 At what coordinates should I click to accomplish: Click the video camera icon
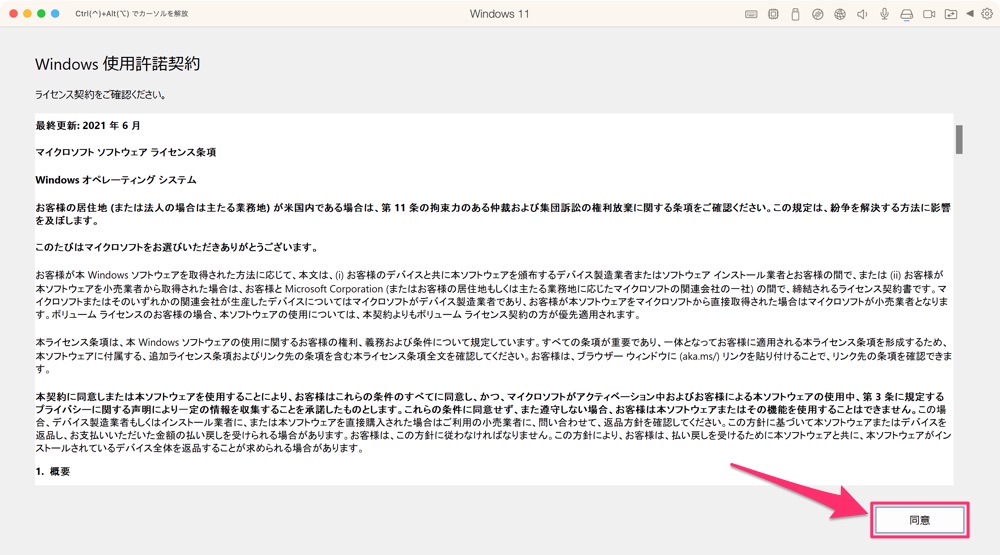click(x=929, y=14)
